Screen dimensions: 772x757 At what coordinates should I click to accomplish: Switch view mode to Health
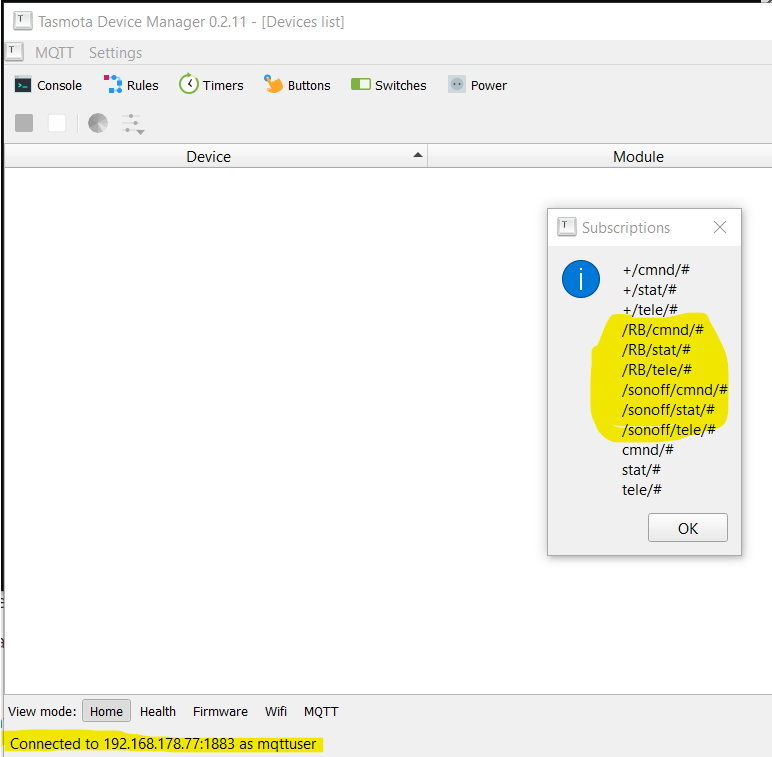click(x=158, y=711)
